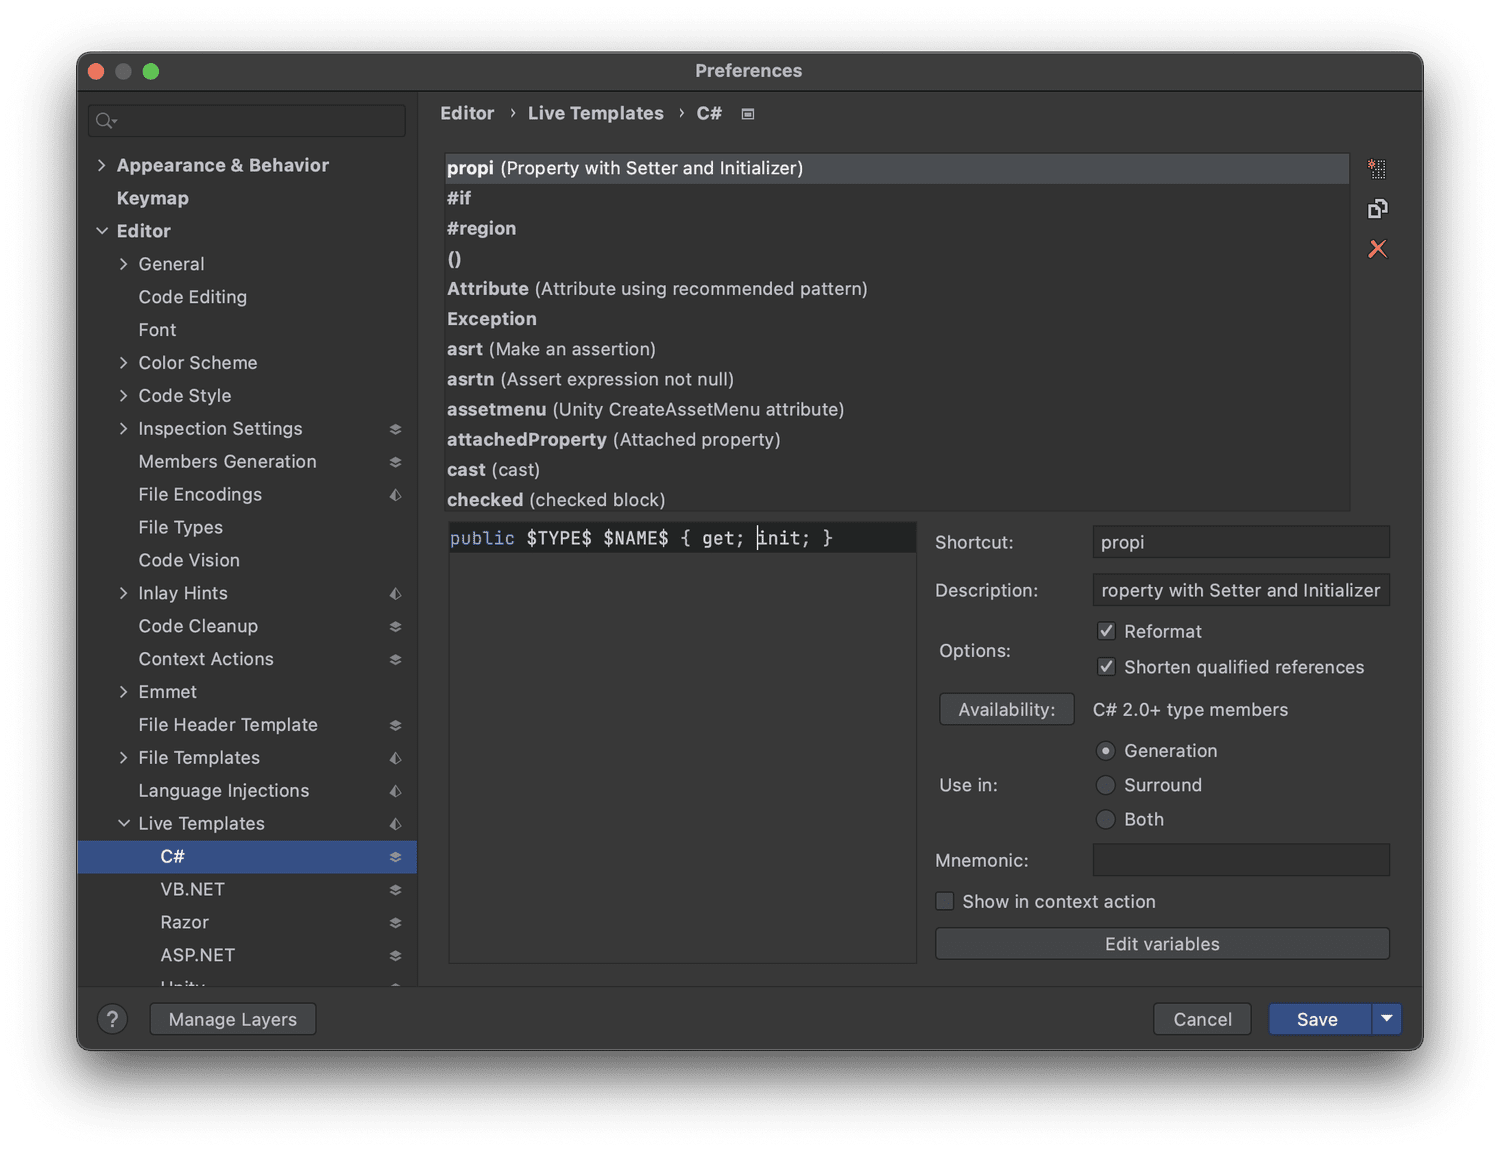Screen dimensions: 1500x1152
Task: Focus the preferences search field
Action: tap(247, 121)
